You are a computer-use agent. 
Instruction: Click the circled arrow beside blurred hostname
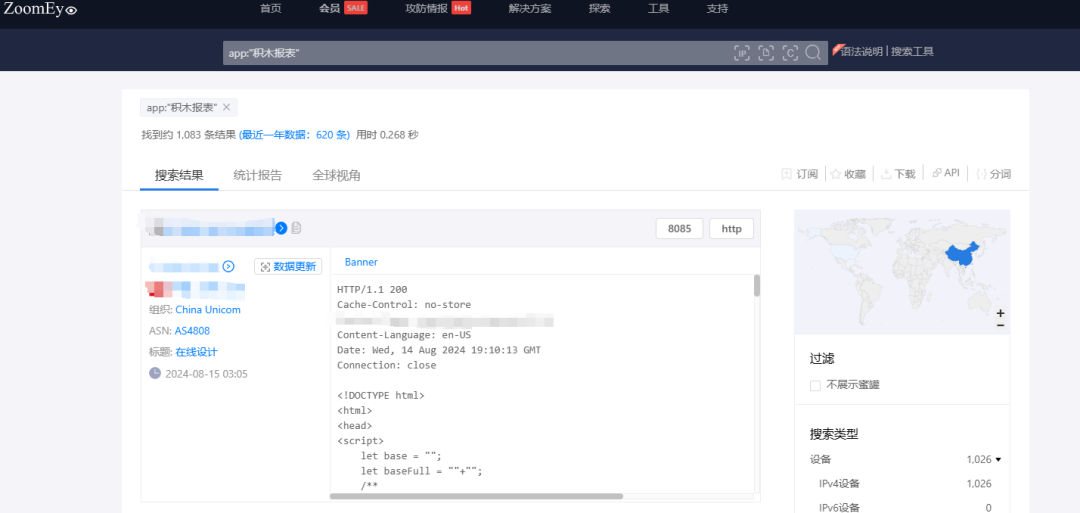pos(229,266)
